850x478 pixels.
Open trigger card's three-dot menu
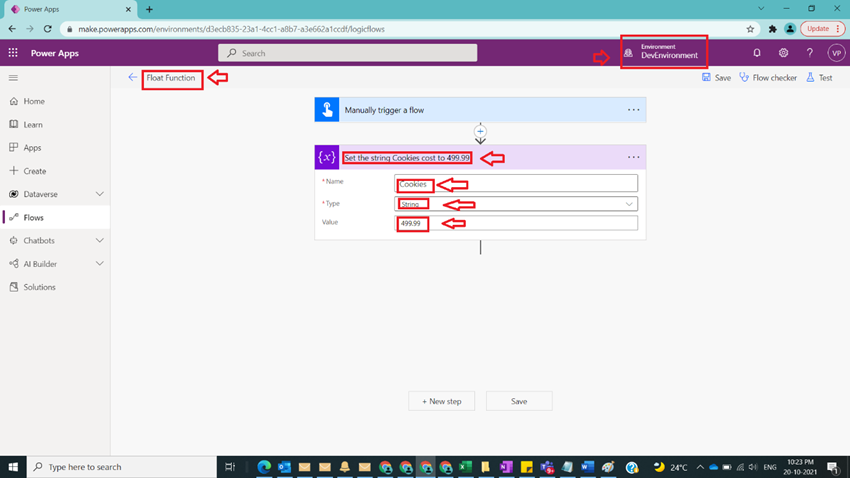click(633, 109)
